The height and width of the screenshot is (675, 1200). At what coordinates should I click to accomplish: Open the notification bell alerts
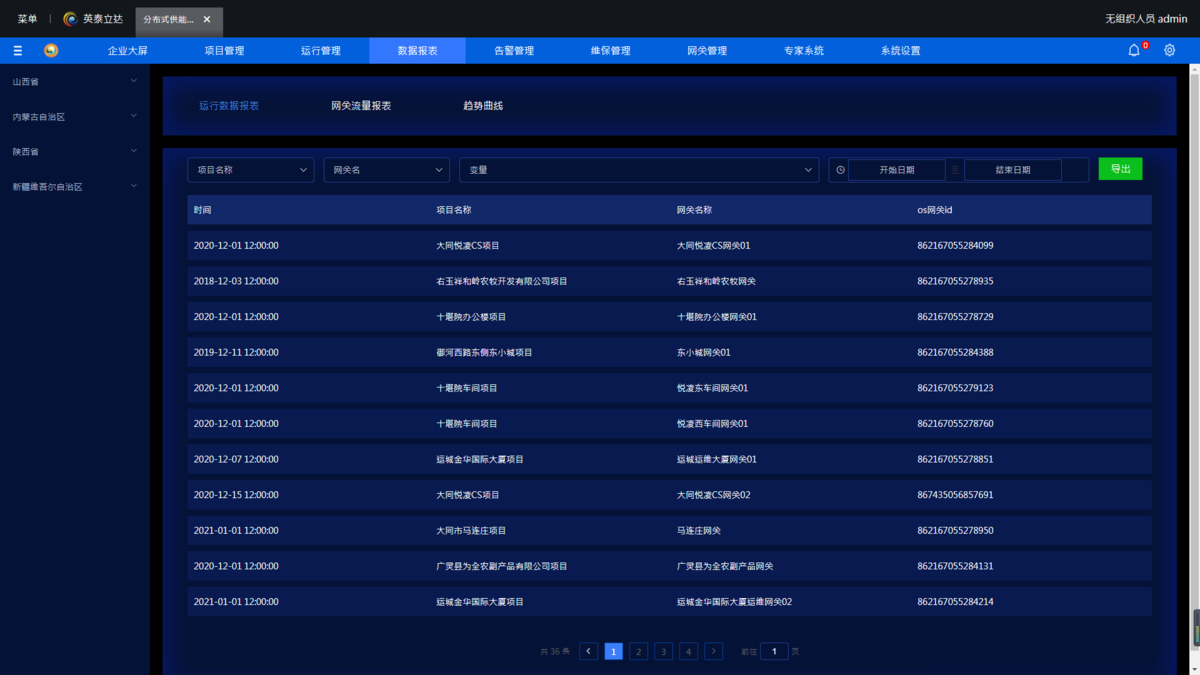pyautogui.click(x=1134, y=51)
